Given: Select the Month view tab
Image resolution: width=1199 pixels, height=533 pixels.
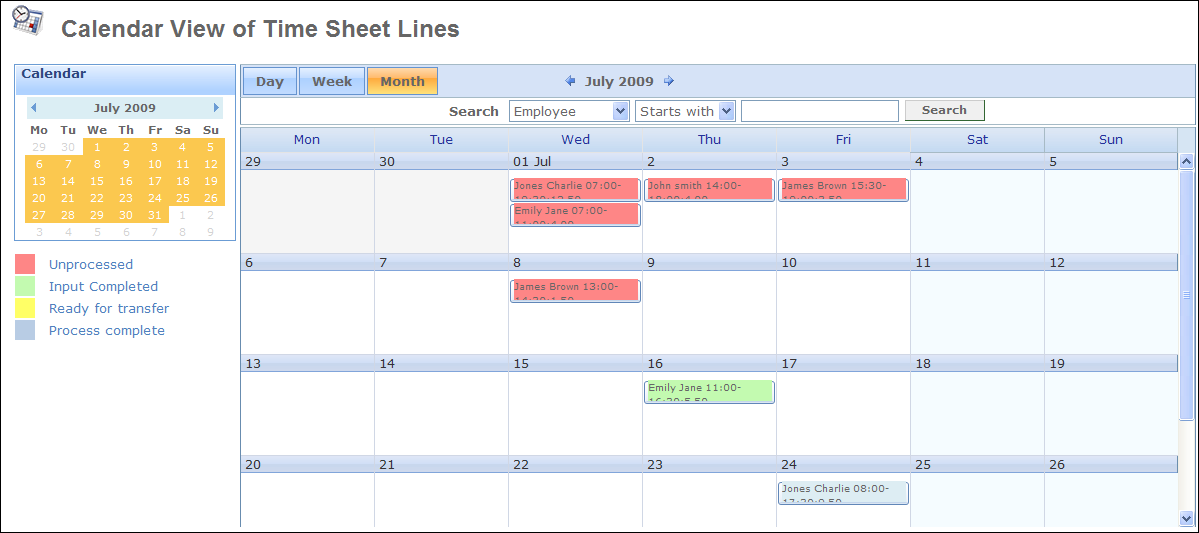Looking at the screenshot, I should click(402, 81).
